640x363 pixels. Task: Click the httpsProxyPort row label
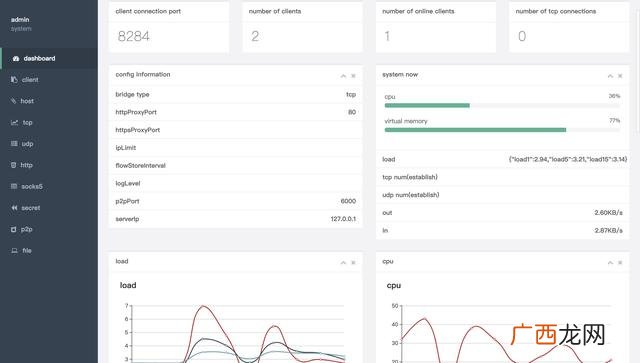coord(138,130)
